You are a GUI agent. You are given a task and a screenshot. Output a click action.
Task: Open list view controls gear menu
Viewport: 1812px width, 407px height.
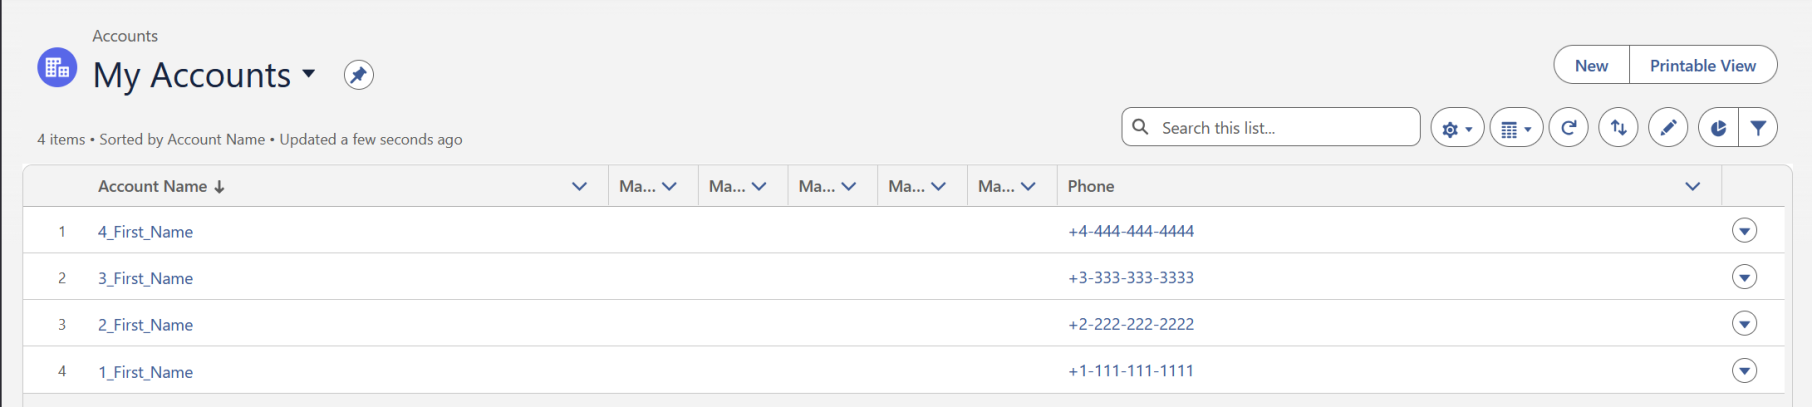1457,128
